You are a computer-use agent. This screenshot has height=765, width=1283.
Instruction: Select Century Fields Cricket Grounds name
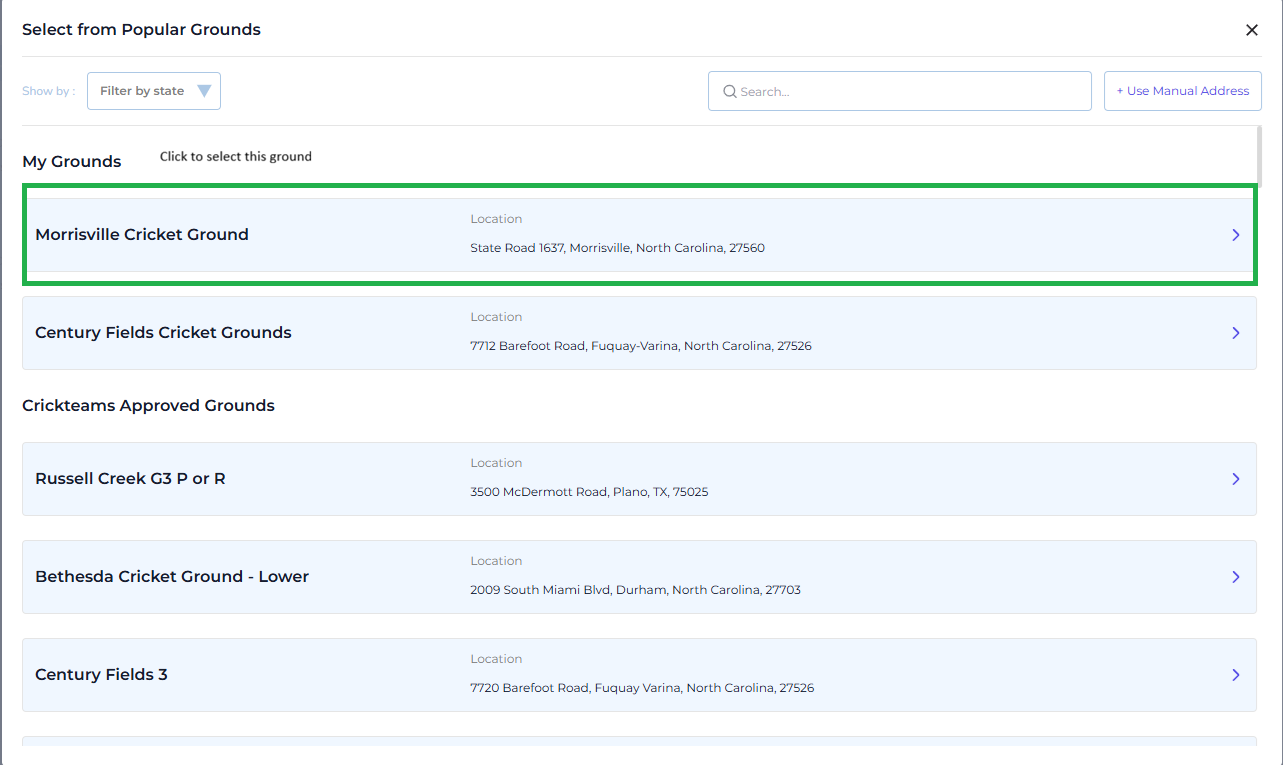(163, 332)
